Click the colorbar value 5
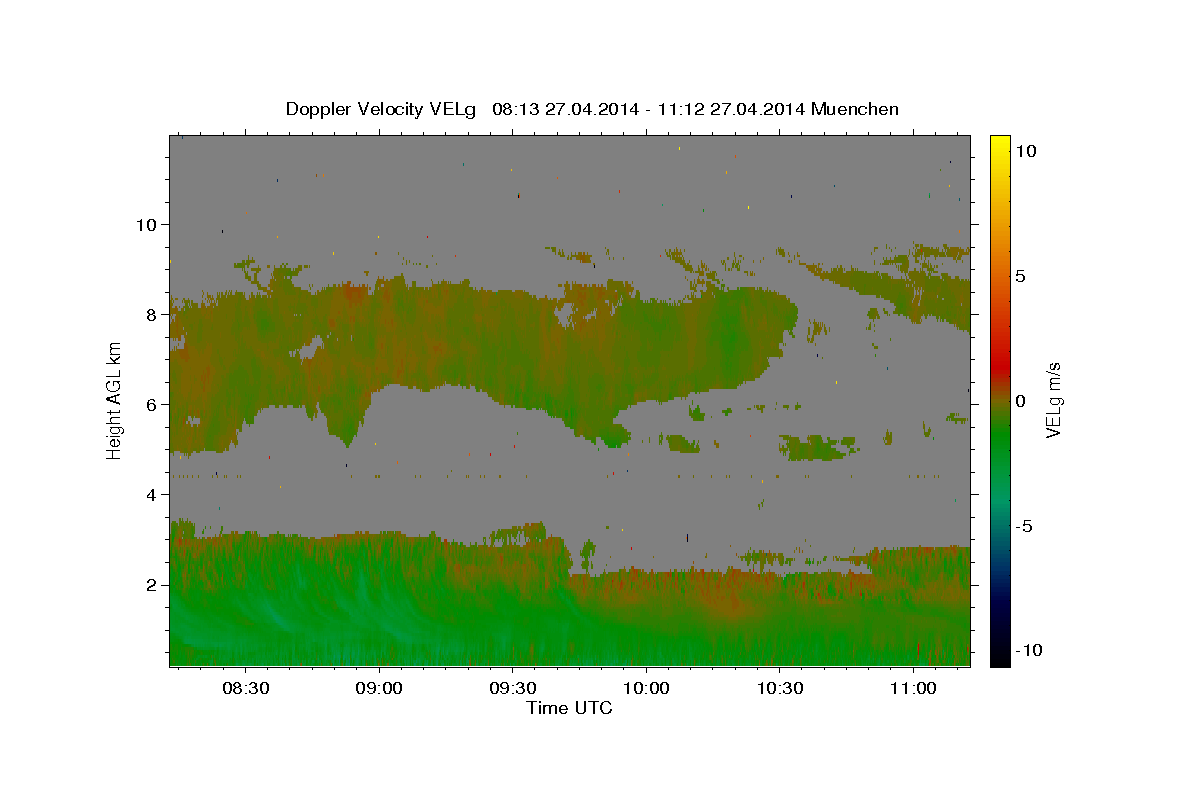1200x800 pixels. [1021, 276]
